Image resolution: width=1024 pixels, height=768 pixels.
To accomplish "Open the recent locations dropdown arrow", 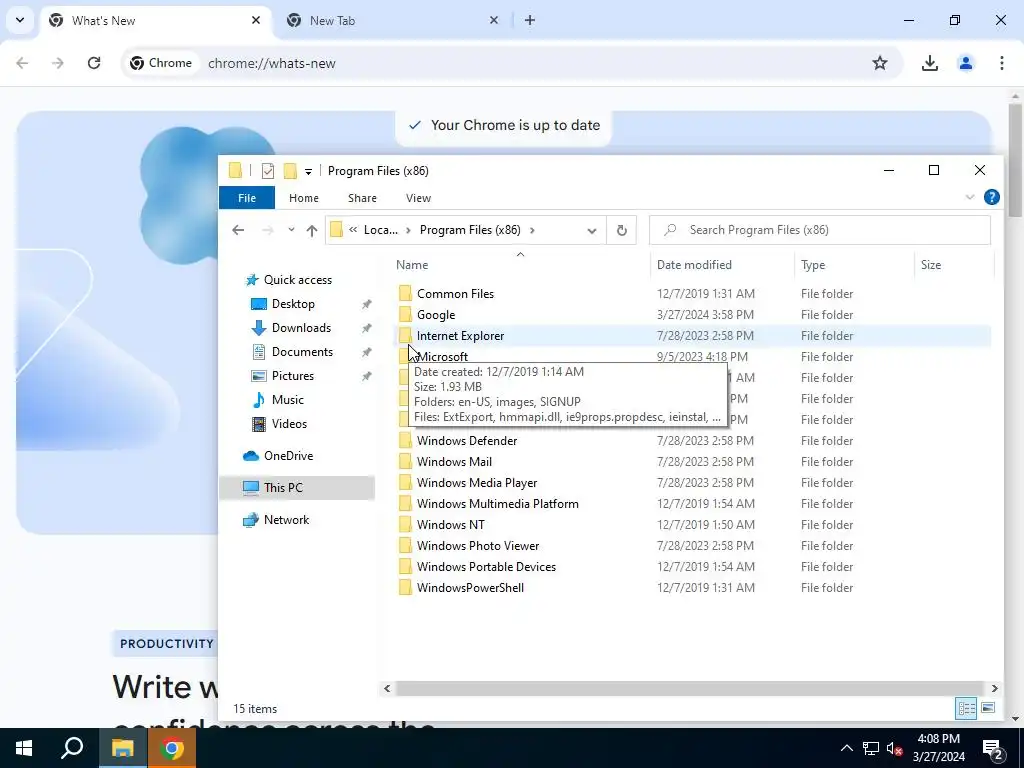I will tap(291, 230).
